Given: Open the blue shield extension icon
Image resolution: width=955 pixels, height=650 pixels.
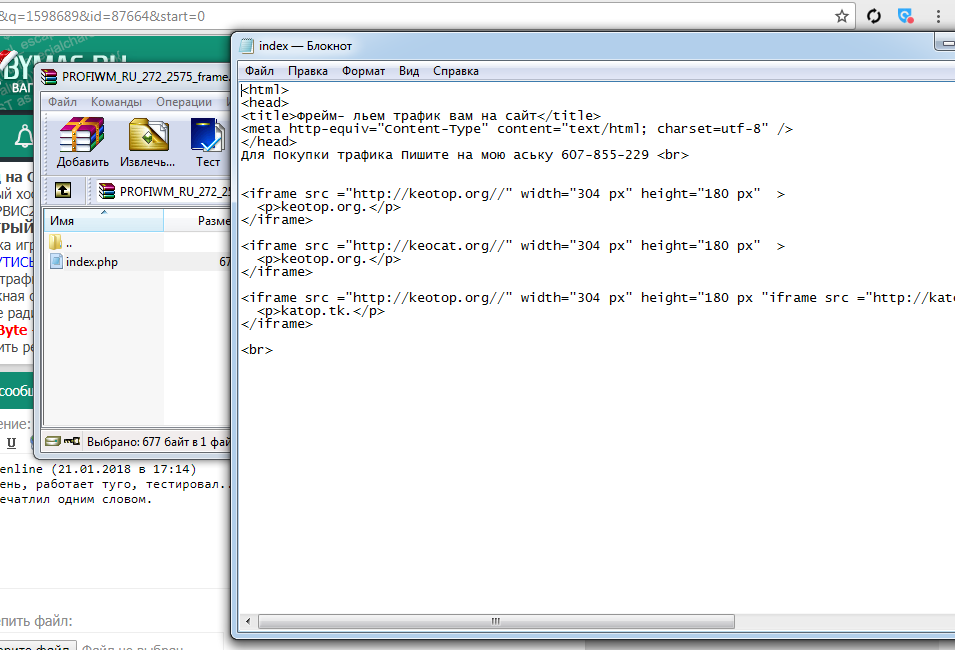Looking at the screenshot, I should [906, 16].
